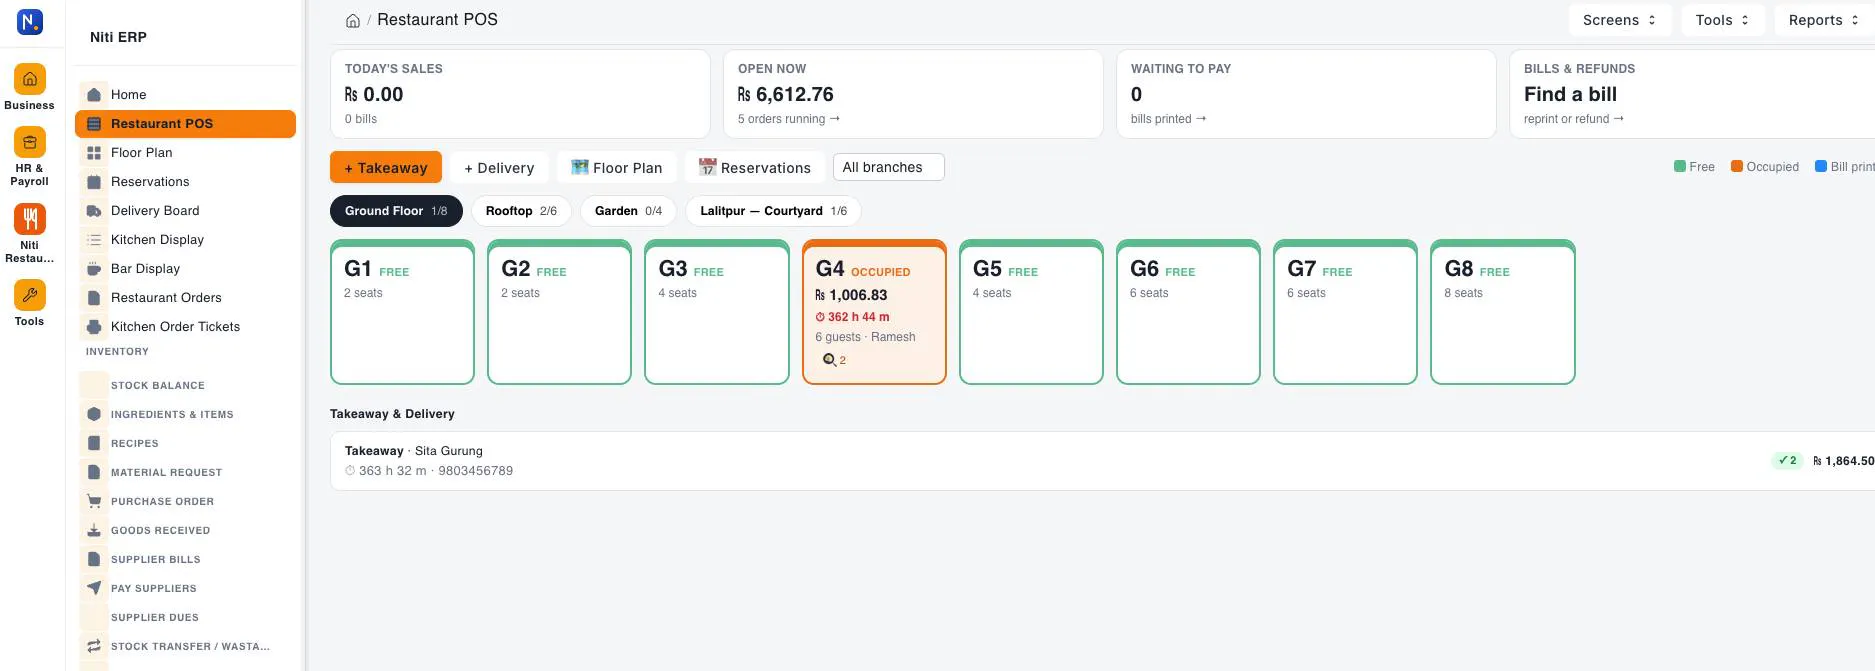Open the Reservations button in toolbar

point(754,167)
